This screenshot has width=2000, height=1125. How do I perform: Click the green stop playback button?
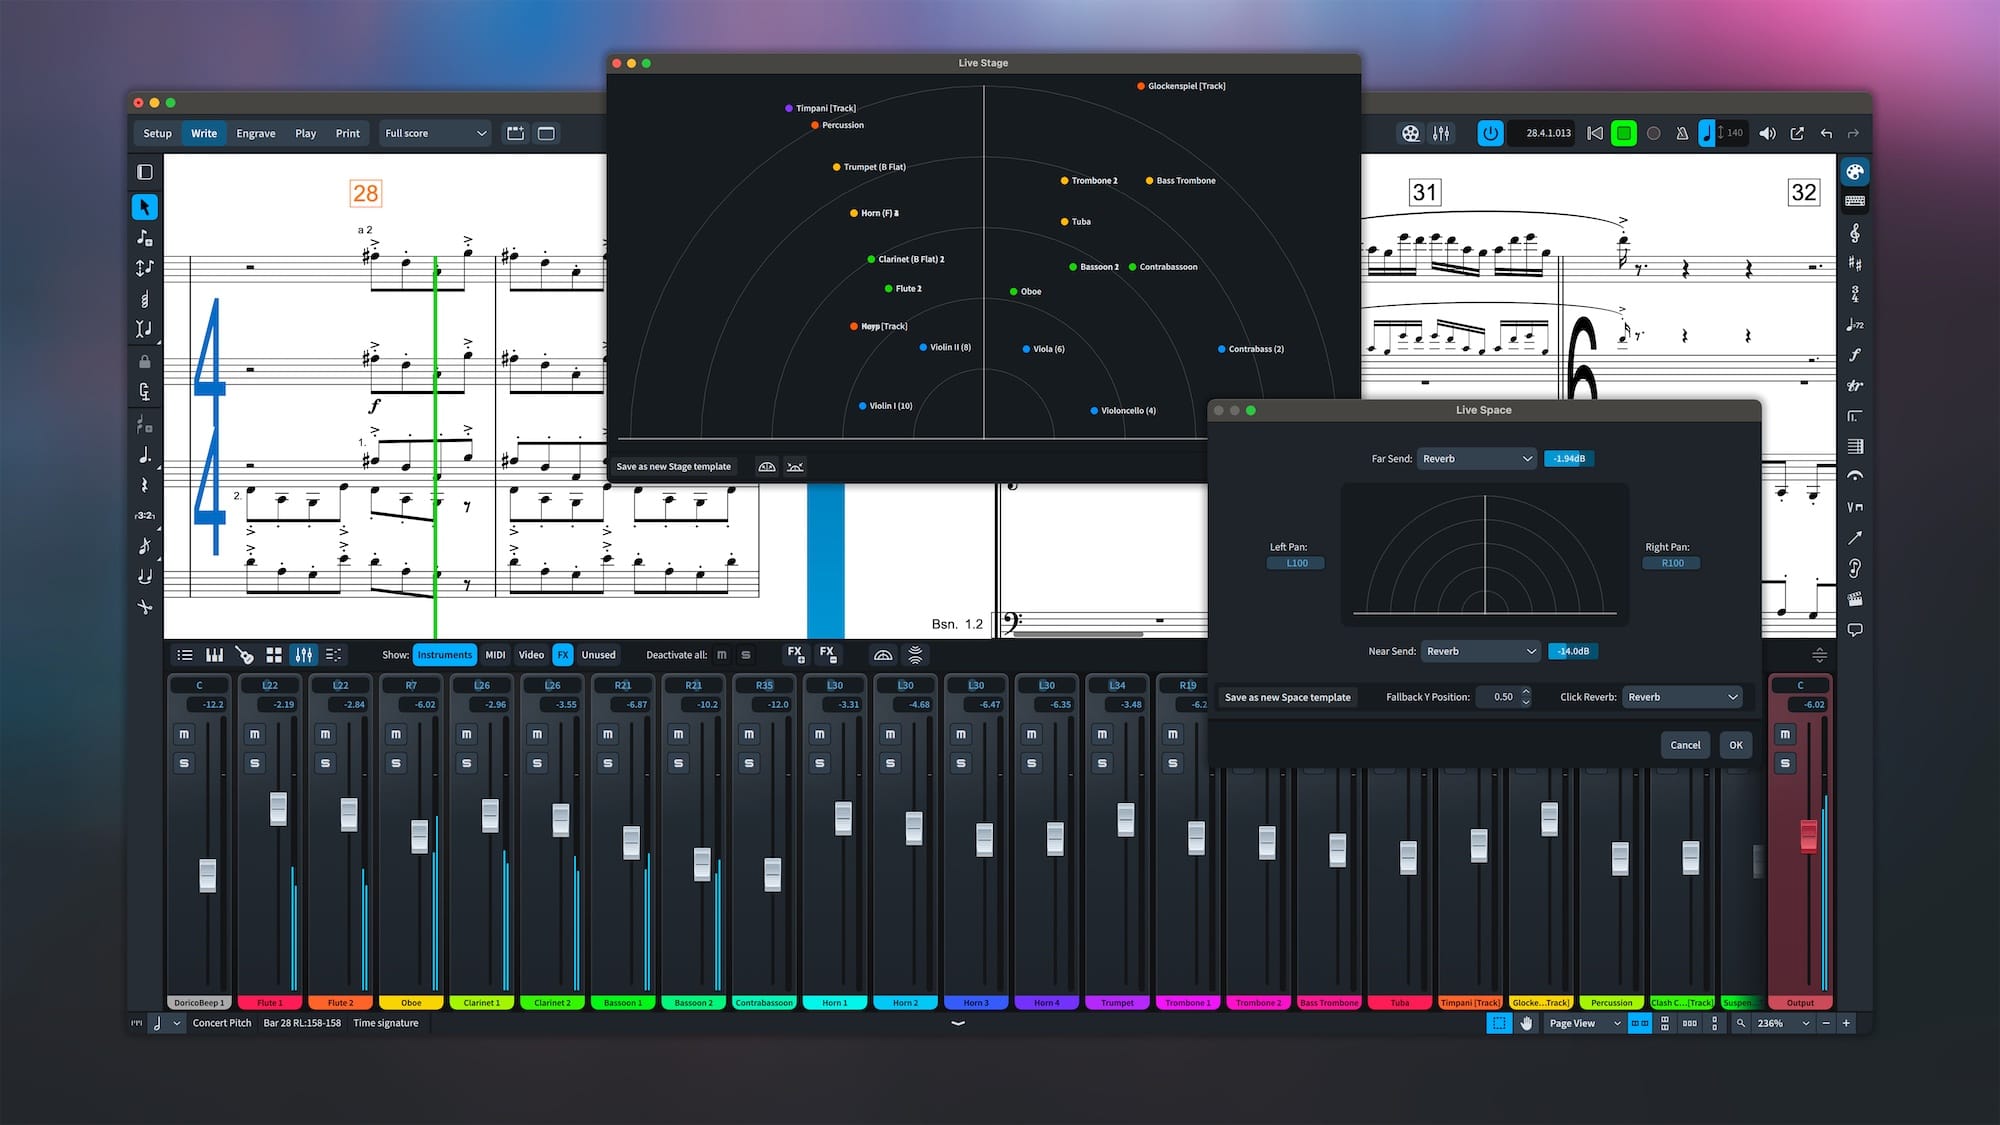point(1624,133)
